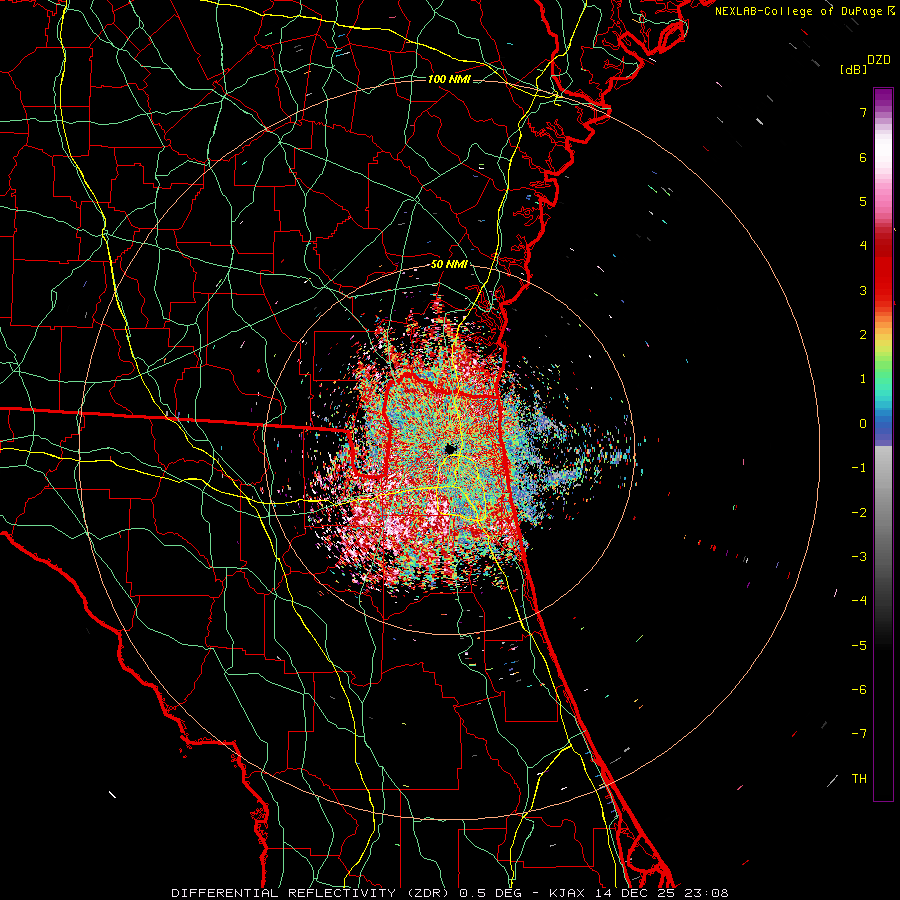Viewport: 900px width, 900px height.
Task: Click the 1 value on the scale
Action: point(863,379)
